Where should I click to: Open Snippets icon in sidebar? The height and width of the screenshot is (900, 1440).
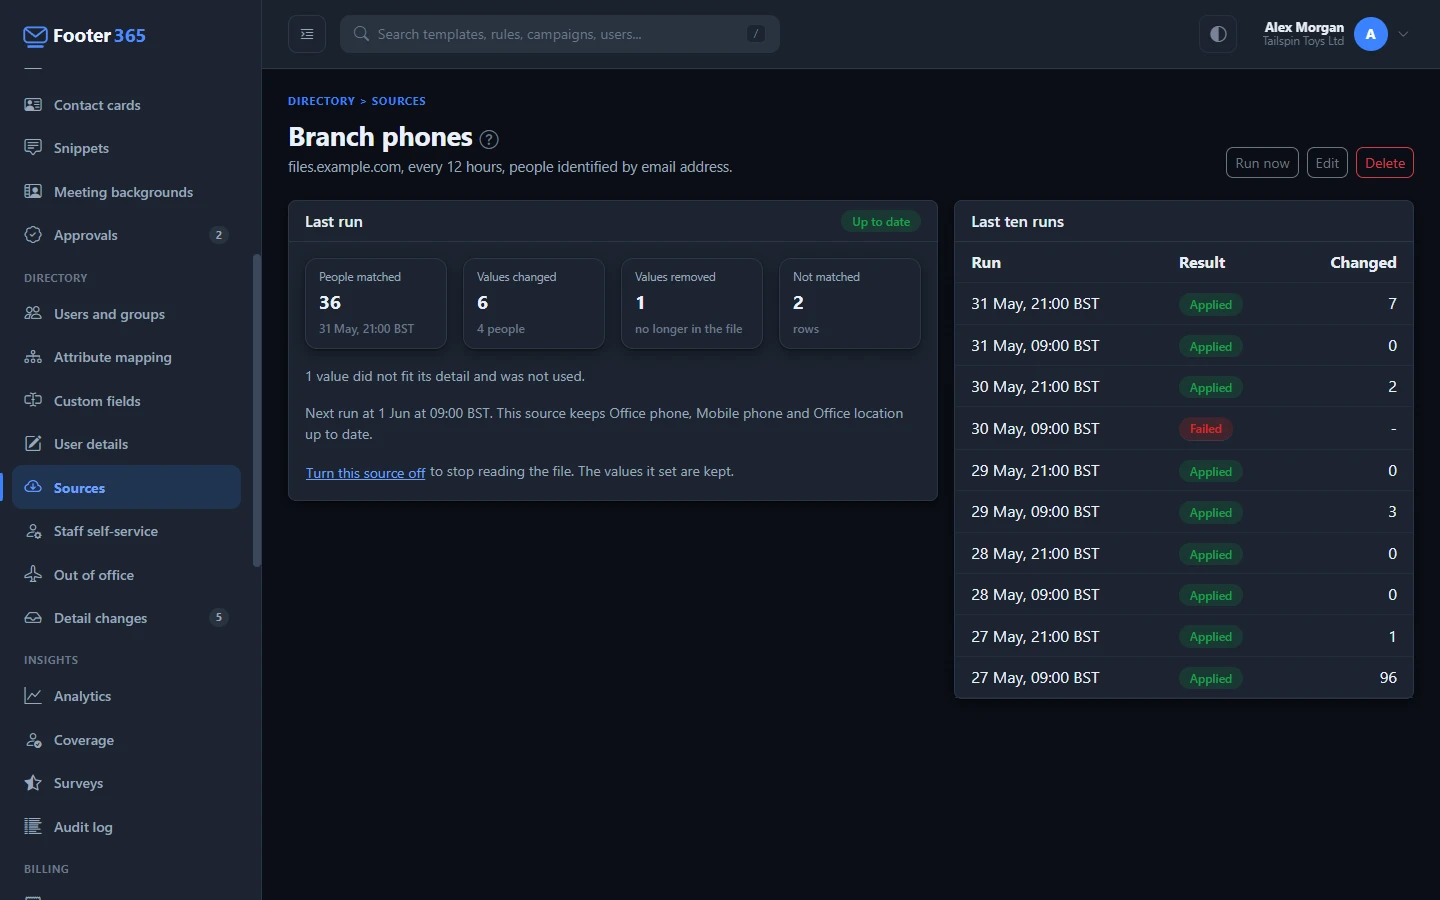pyautogui.click(x=33, y=148)
